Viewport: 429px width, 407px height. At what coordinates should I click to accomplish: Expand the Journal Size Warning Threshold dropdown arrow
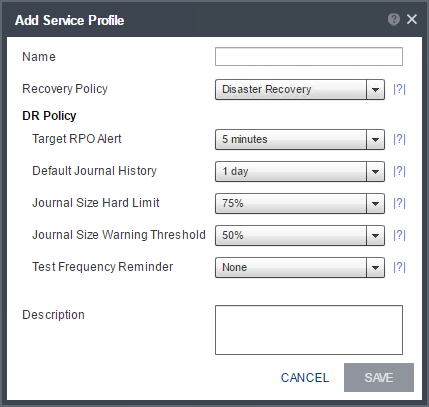tap(375, 235)
